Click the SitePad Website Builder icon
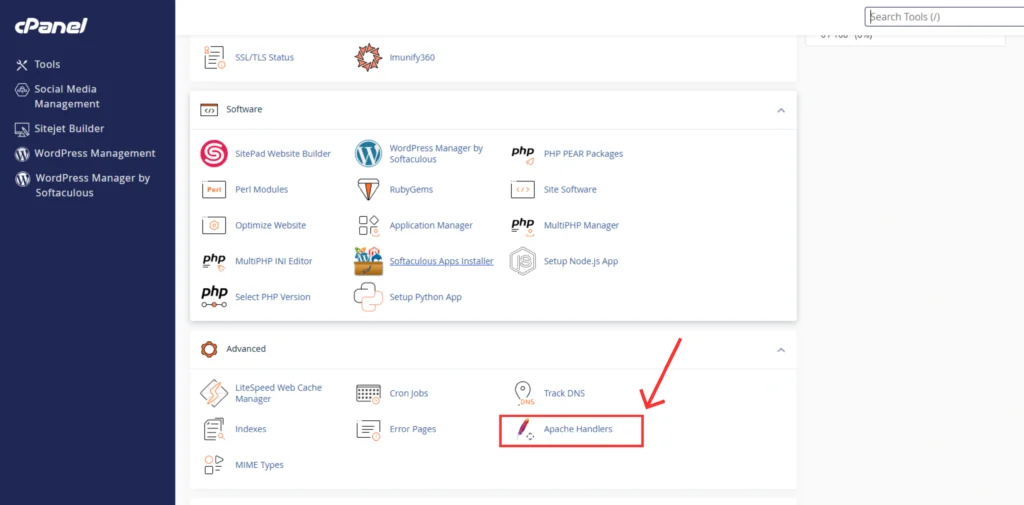The height and width of the screenshot is (505, 1024). pyautogui.click(x=214, y=154)
